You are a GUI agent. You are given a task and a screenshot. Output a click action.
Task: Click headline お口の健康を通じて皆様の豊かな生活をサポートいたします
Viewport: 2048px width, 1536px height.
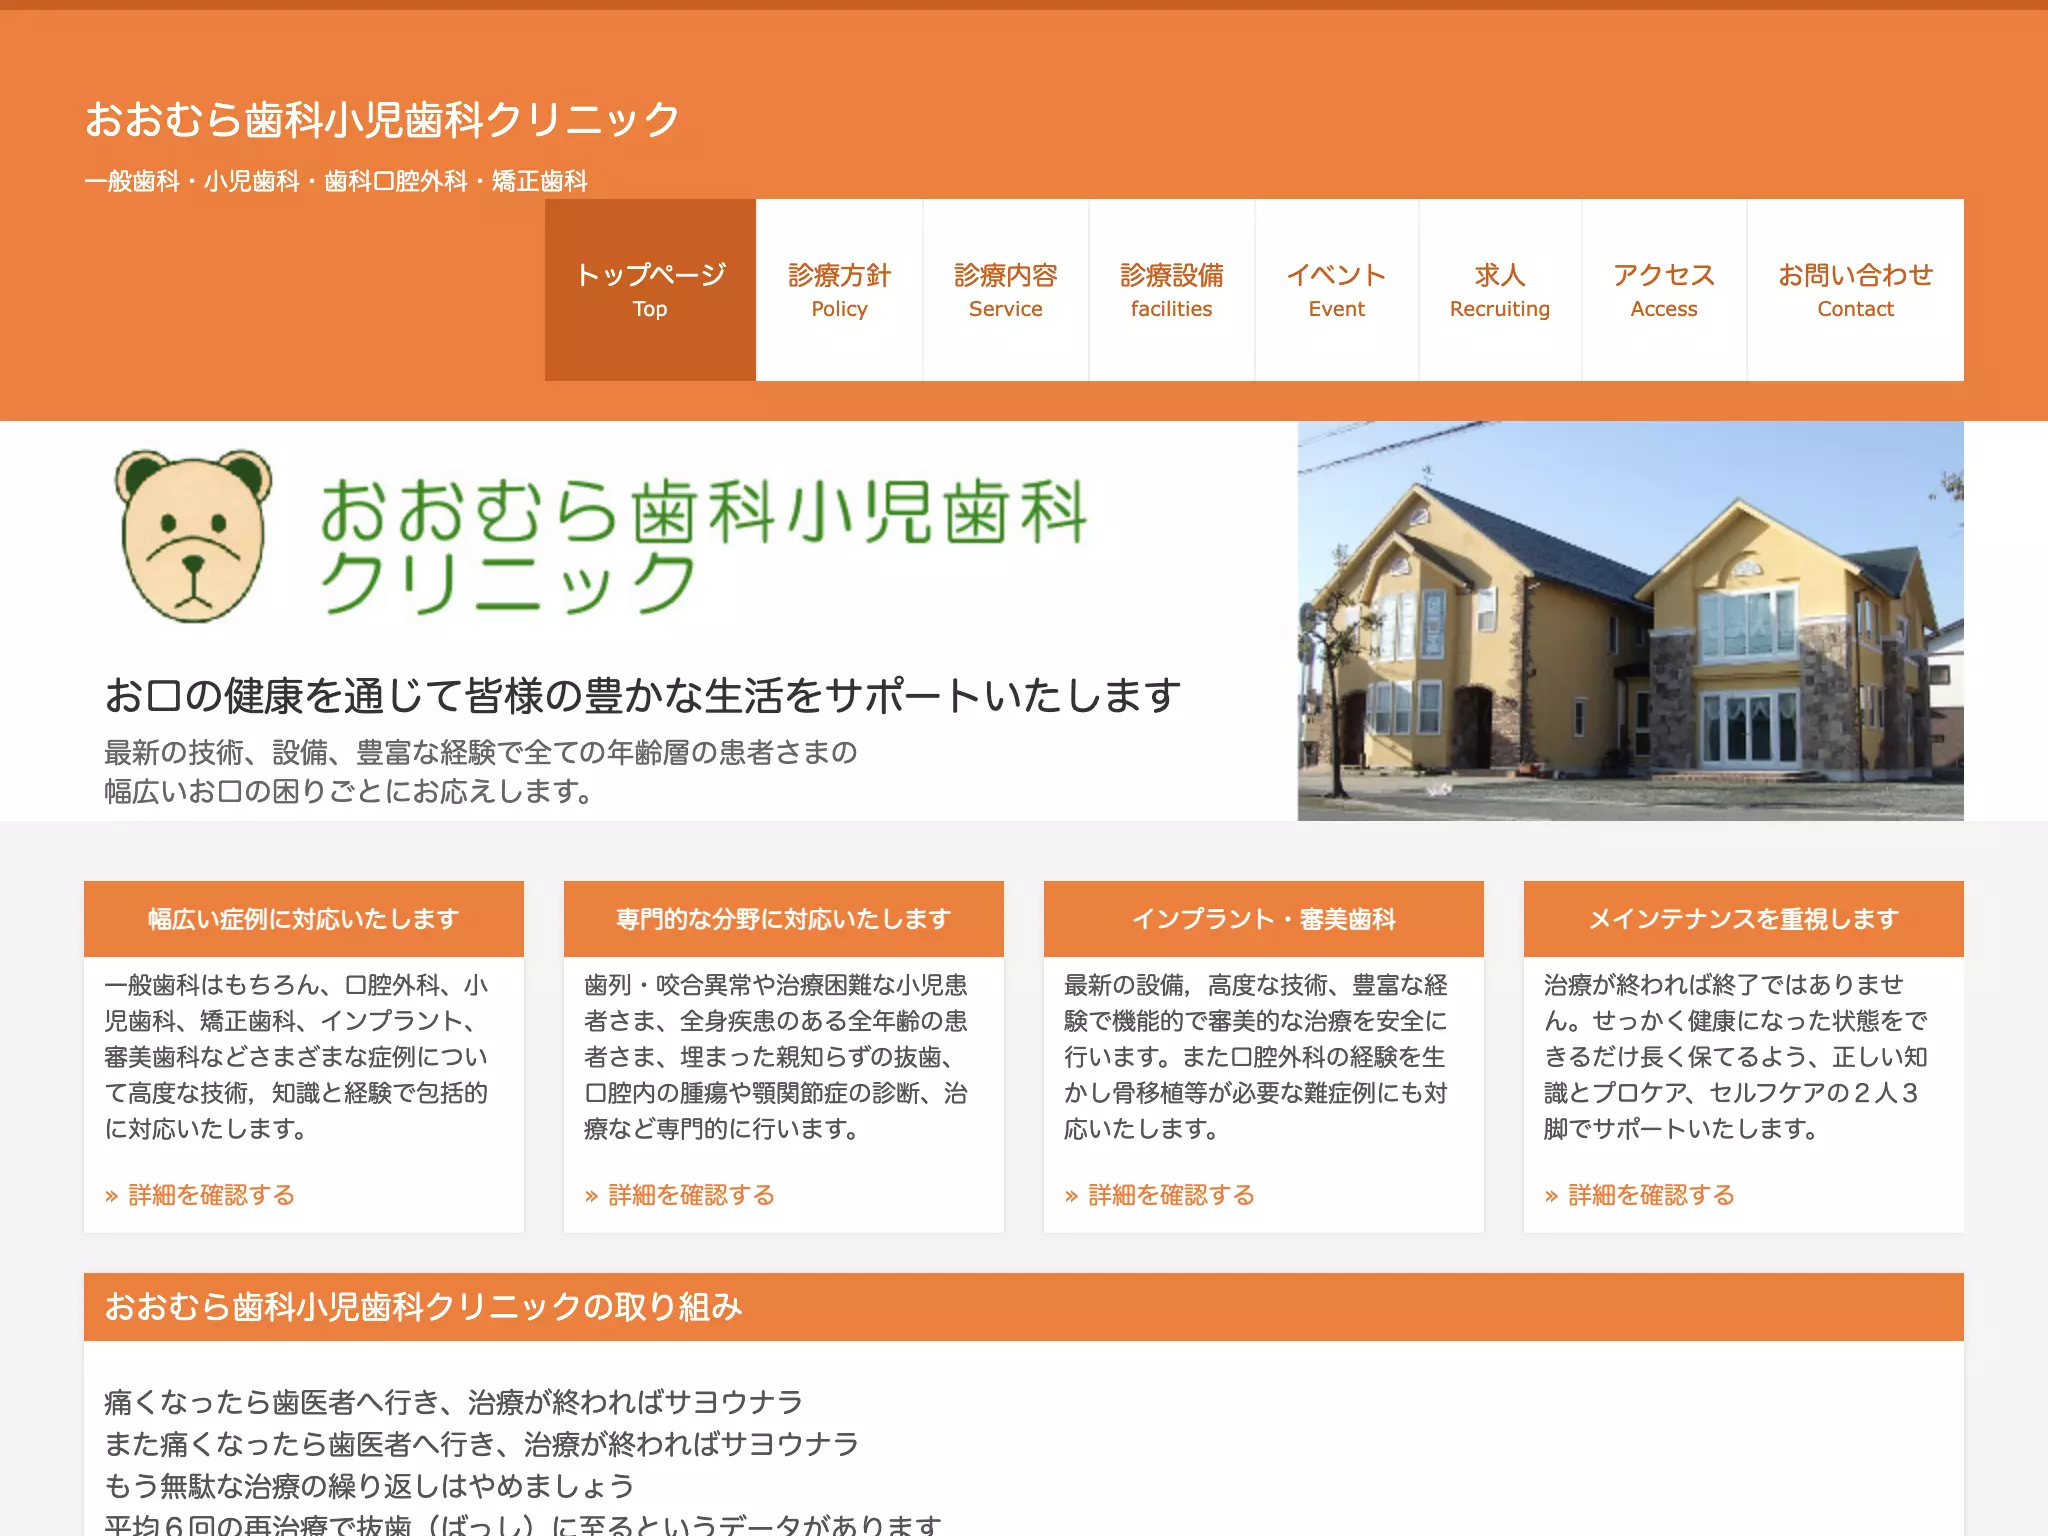(643, 695)
